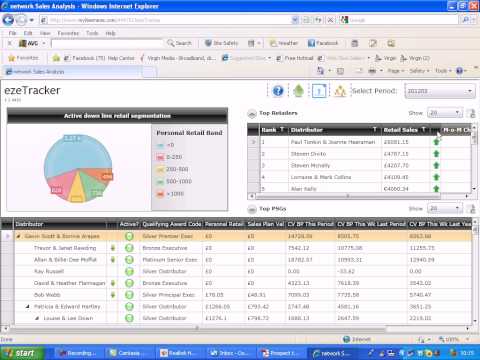Viewport: 480px width, 360px height.
Task: Click green trend arrow for Steven McNally
Action: pos(436,165)
